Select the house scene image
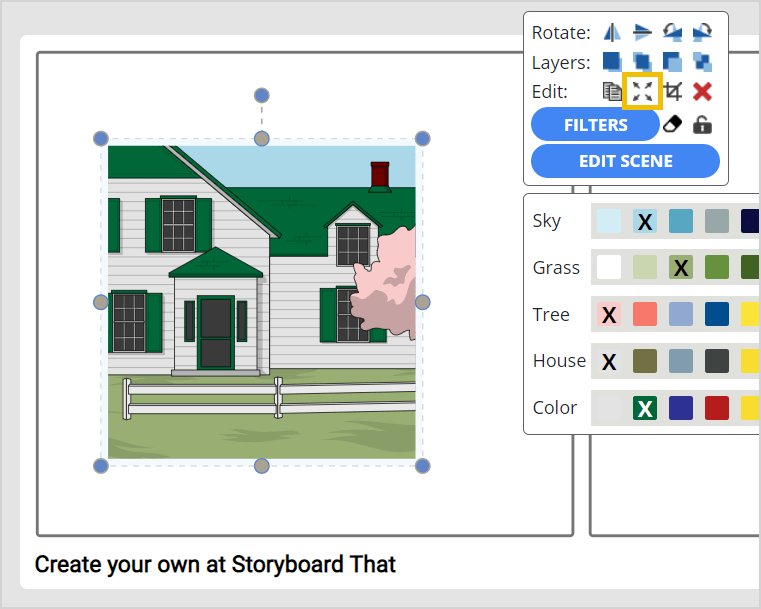761x609 pixels. (x=262, y=302)
